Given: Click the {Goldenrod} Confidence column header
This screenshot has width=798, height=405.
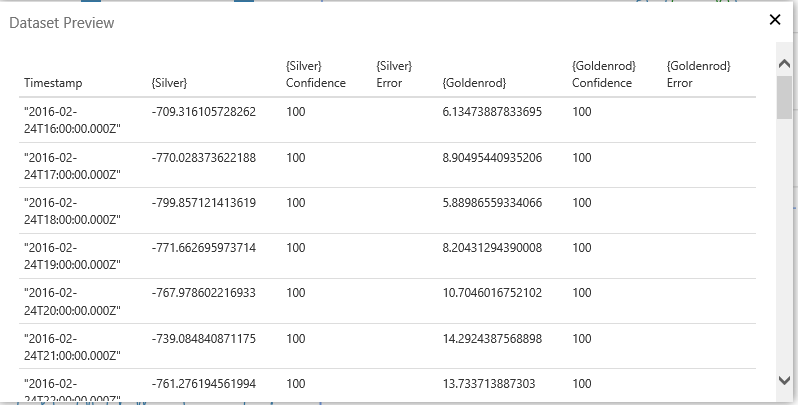Looking at the screenshot, I should [x=602, y=75].
